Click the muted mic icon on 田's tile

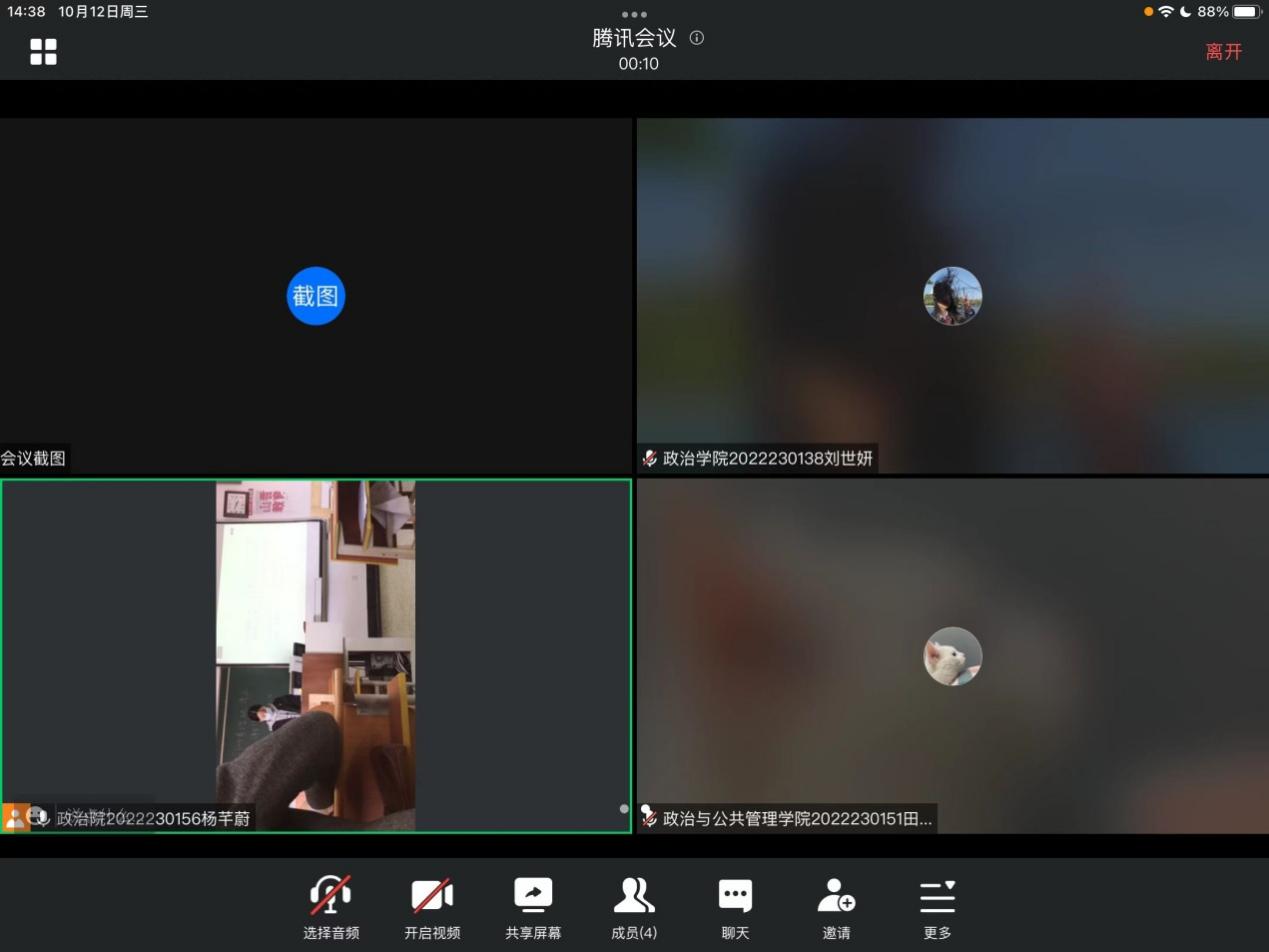[650, 818]
